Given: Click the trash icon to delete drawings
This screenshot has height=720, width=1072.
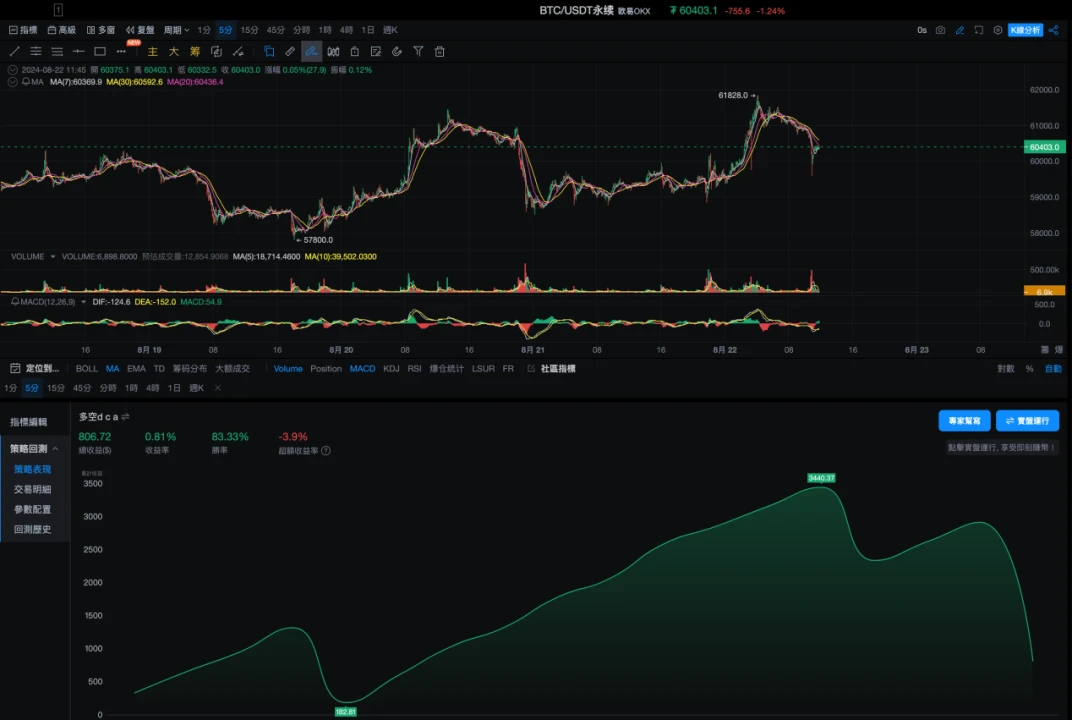Looking at the screenshot, I should tap(439, 51).
